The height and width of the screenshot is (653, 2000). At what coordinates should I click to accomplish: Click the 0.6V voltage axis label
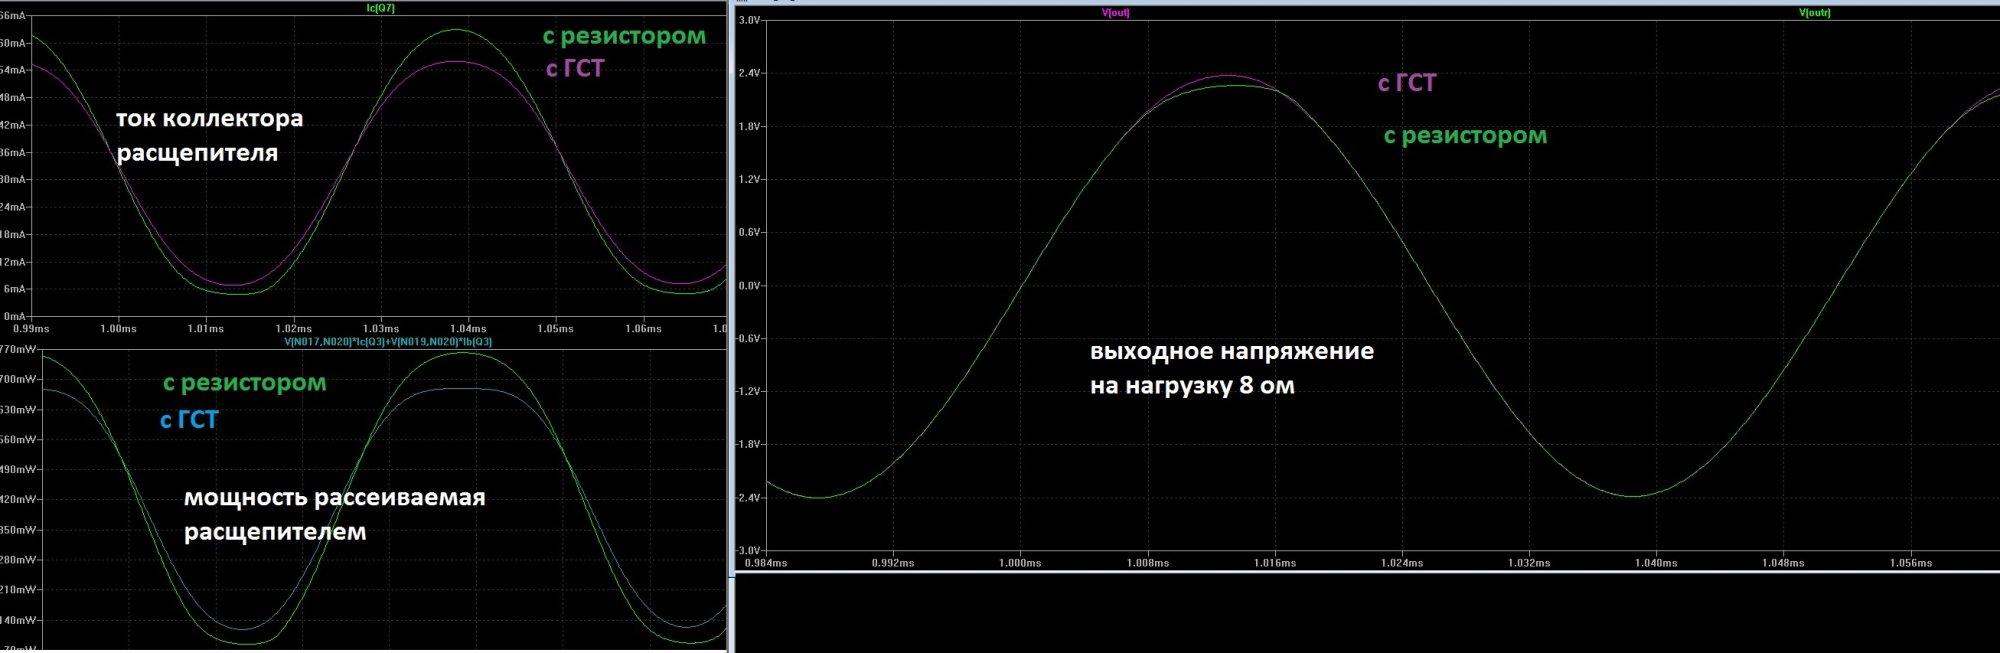(749, 232)
